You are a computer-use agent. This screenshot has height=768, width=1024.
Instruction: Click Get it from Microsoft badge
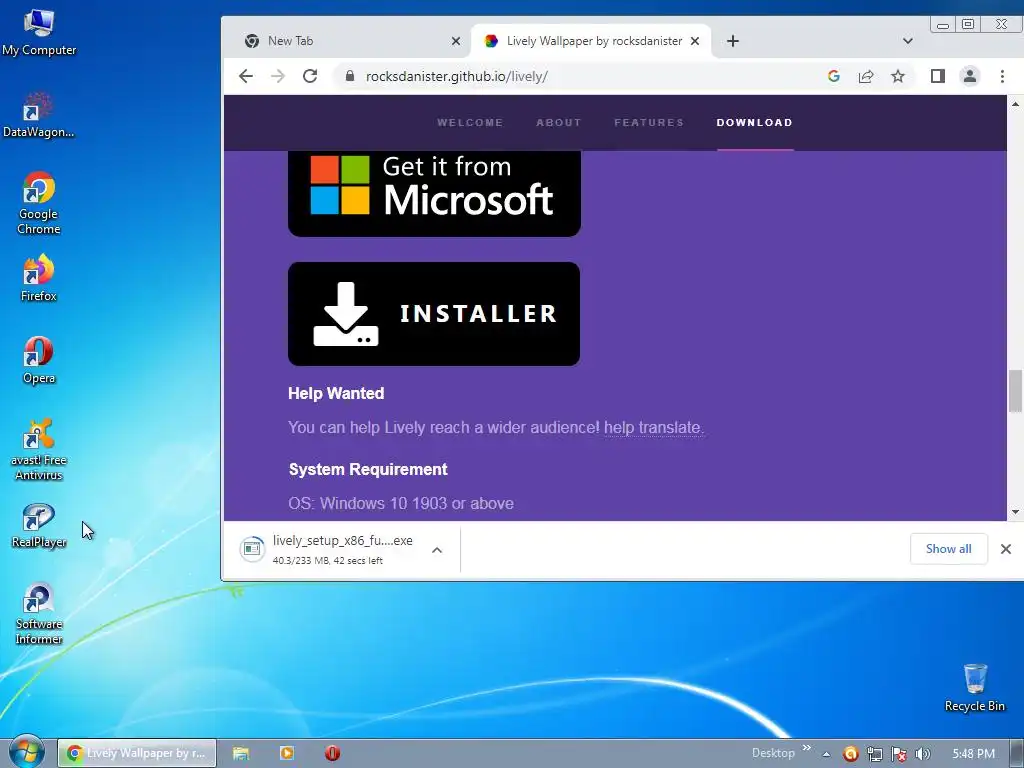[434, 193]
